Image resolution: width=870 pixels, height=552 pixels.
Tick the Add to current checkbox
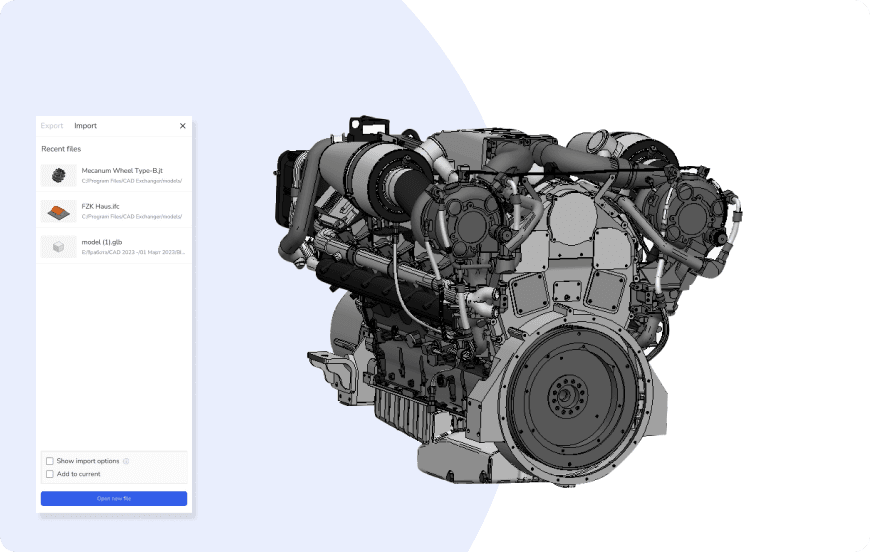click(x=50, y=474)
